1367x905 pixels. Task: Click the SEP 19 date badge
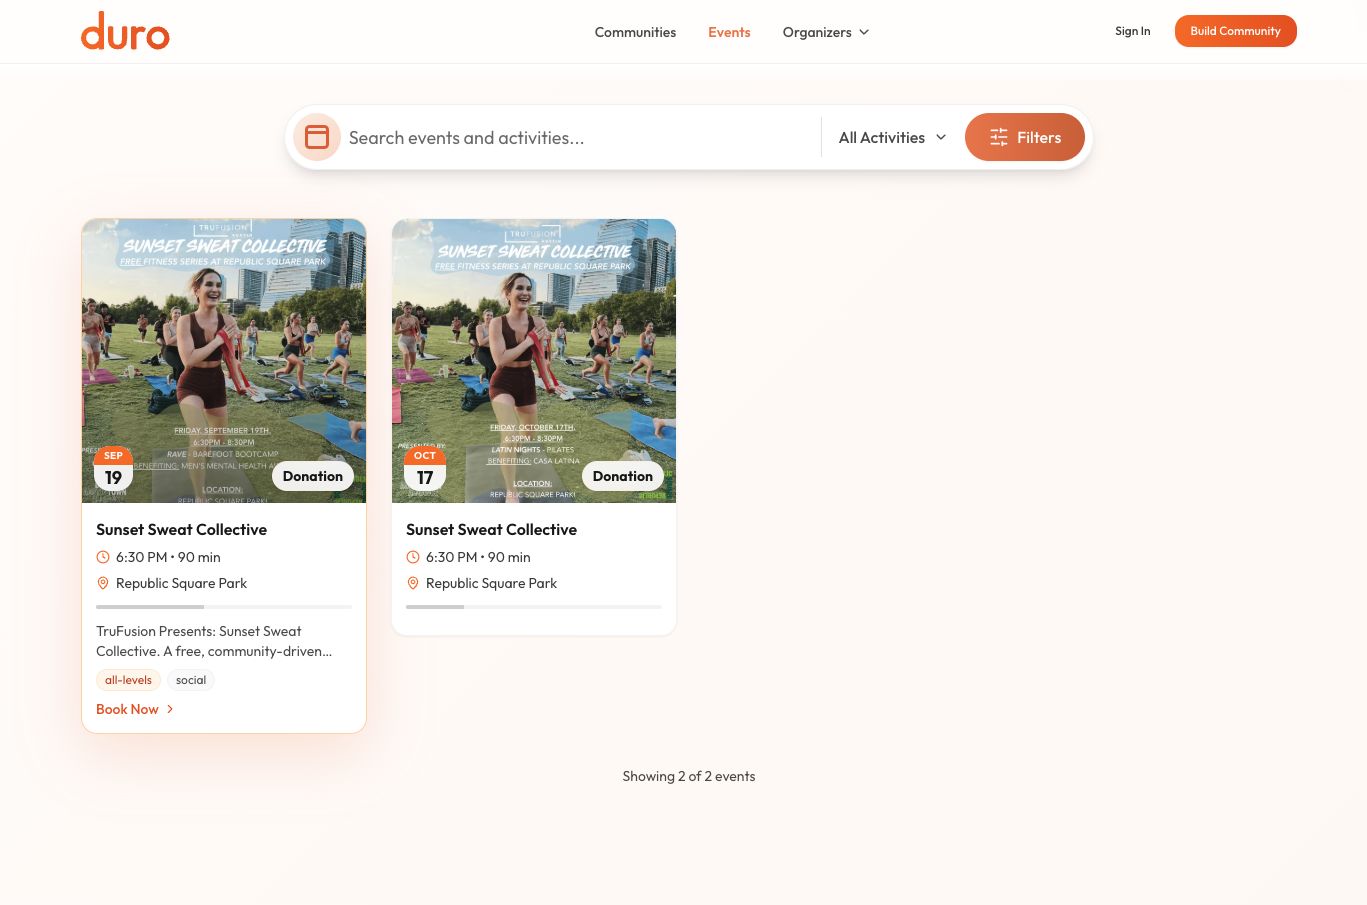pos(113,469)
